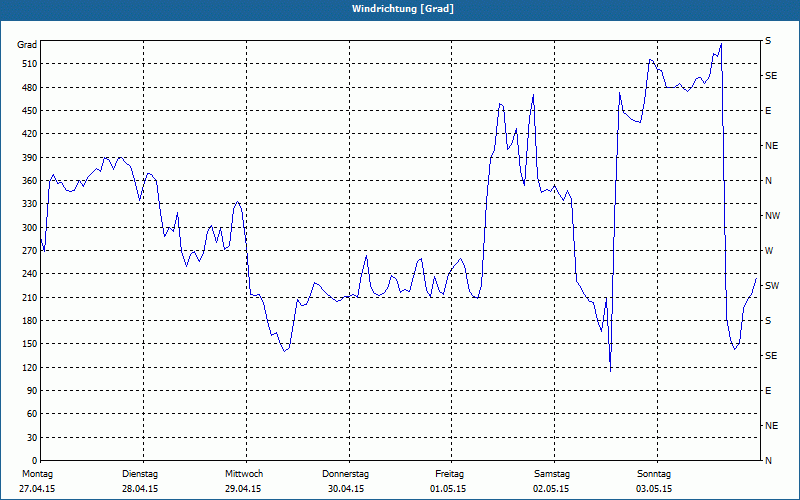Viewport: 800px width, 500px height.
Task: Click the 120 degree axis value
Action: 30,367
